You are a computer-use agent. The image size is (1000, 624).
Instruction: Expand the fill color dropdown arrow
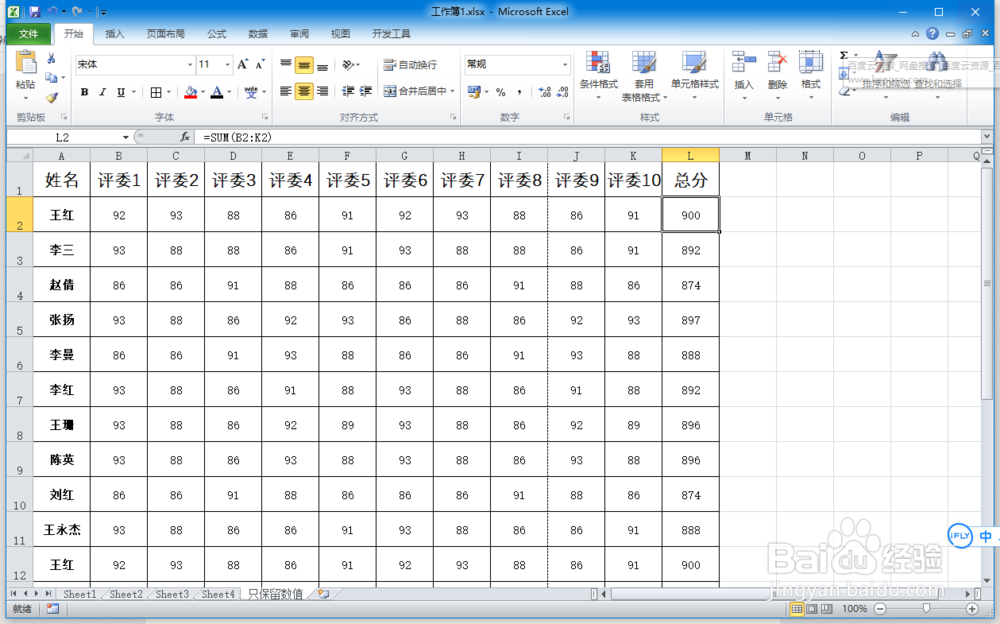coord(203,92)
